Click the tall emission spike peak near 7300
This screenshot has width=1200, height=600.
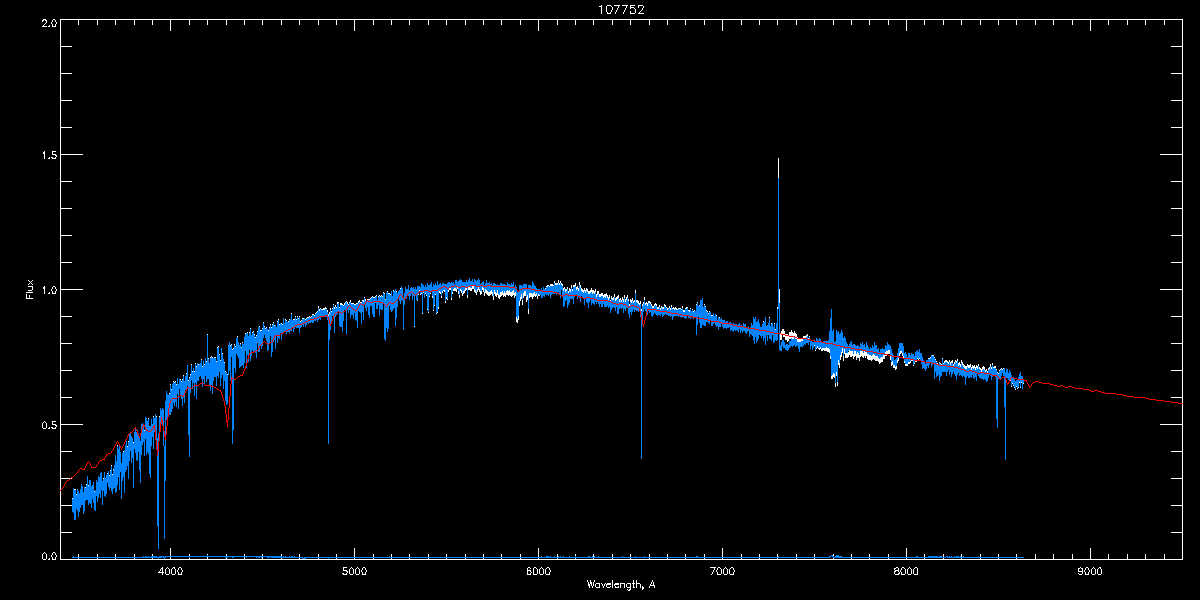coord(778,160)
